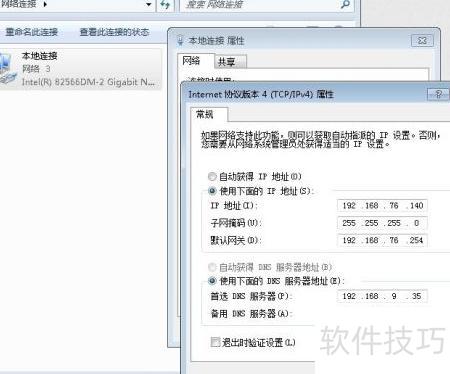Click the IP 地址 input field
Image resolution: width=450 pixels, height=374 pixels.
[x=382, y=206]
